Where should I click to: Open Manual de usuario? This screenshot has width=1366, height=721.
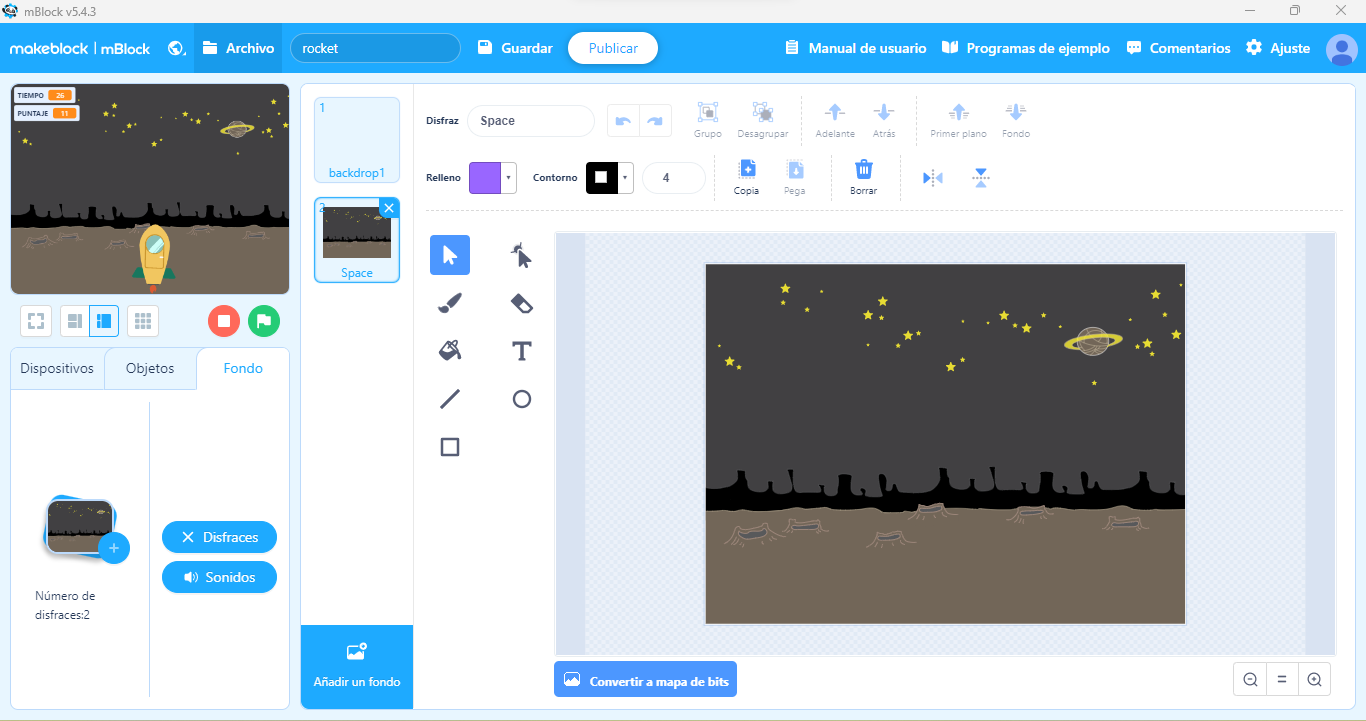point(856,48)
